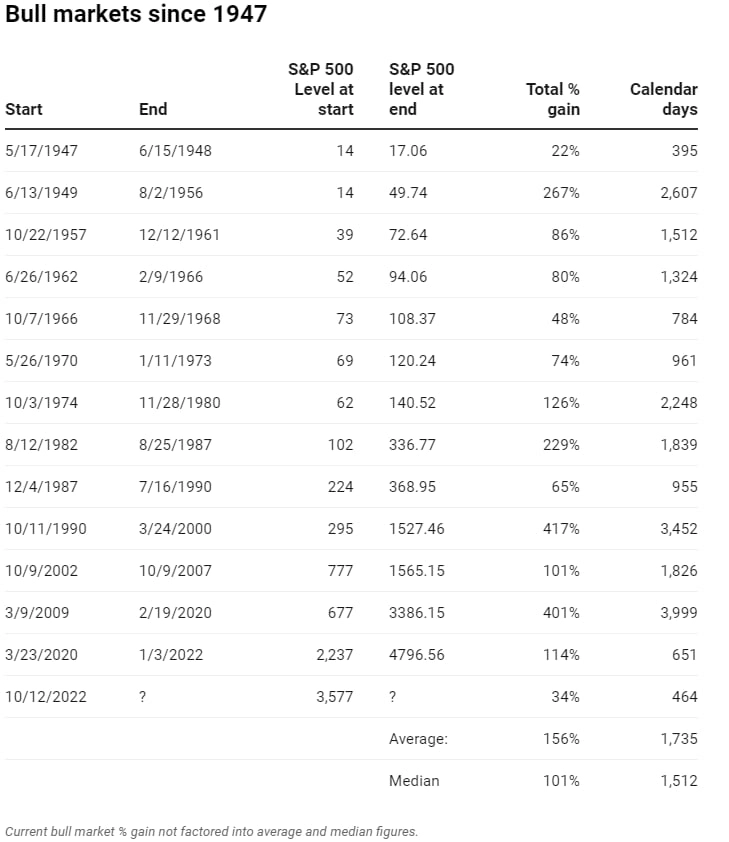Click the "S&P 500 Level at start" header

coord(320,89)
